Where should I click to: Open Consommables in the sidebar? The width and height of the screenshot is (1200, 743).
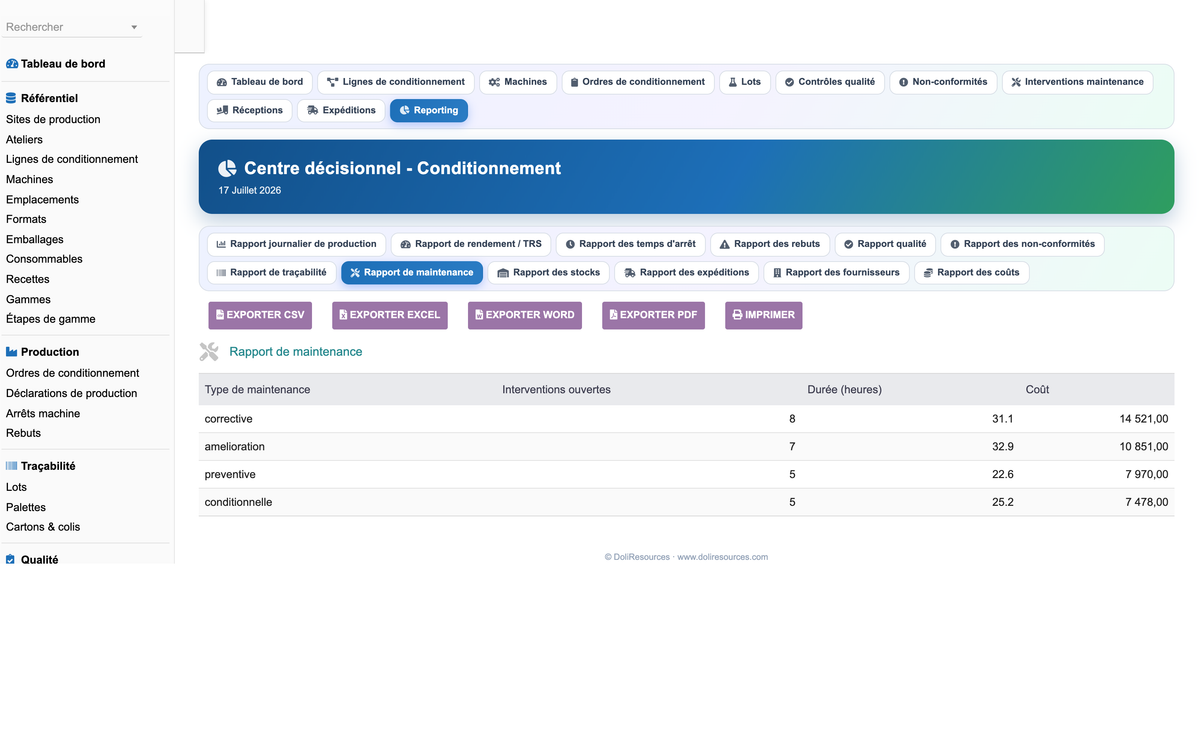[x=44, y=259]
